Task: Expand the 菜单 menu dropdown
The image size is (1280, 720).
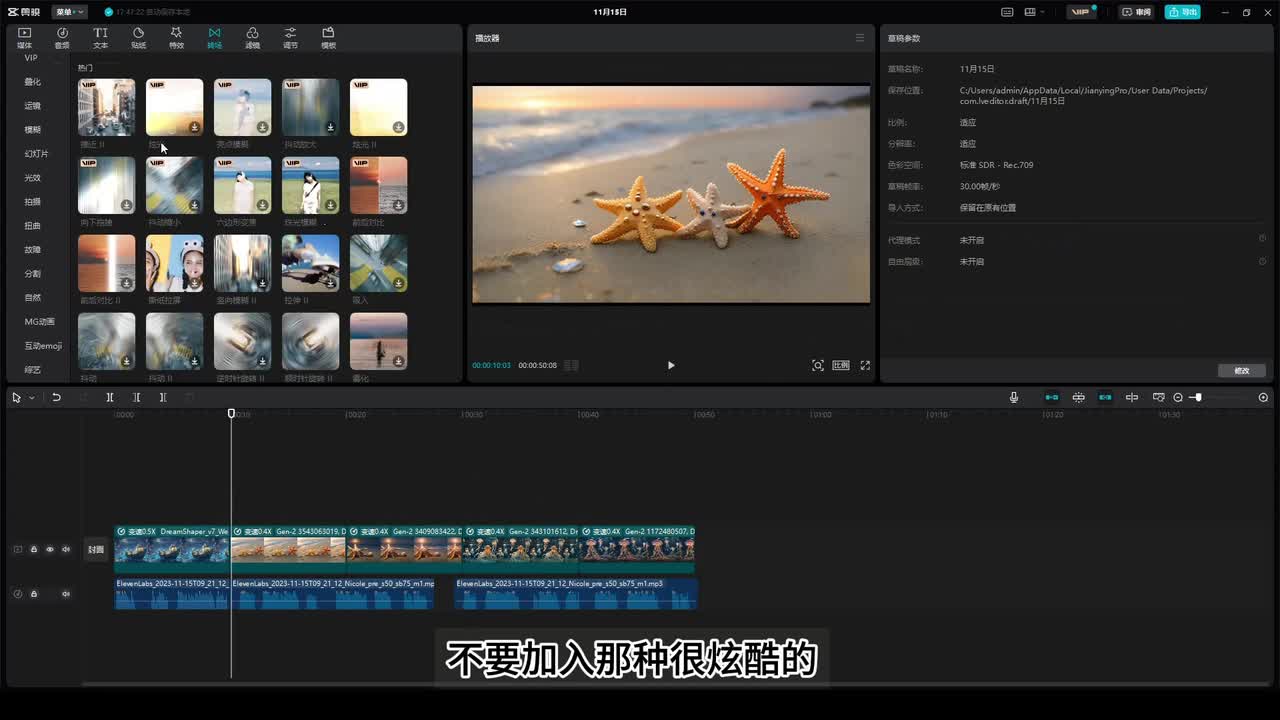Action: tap(69, 12)
